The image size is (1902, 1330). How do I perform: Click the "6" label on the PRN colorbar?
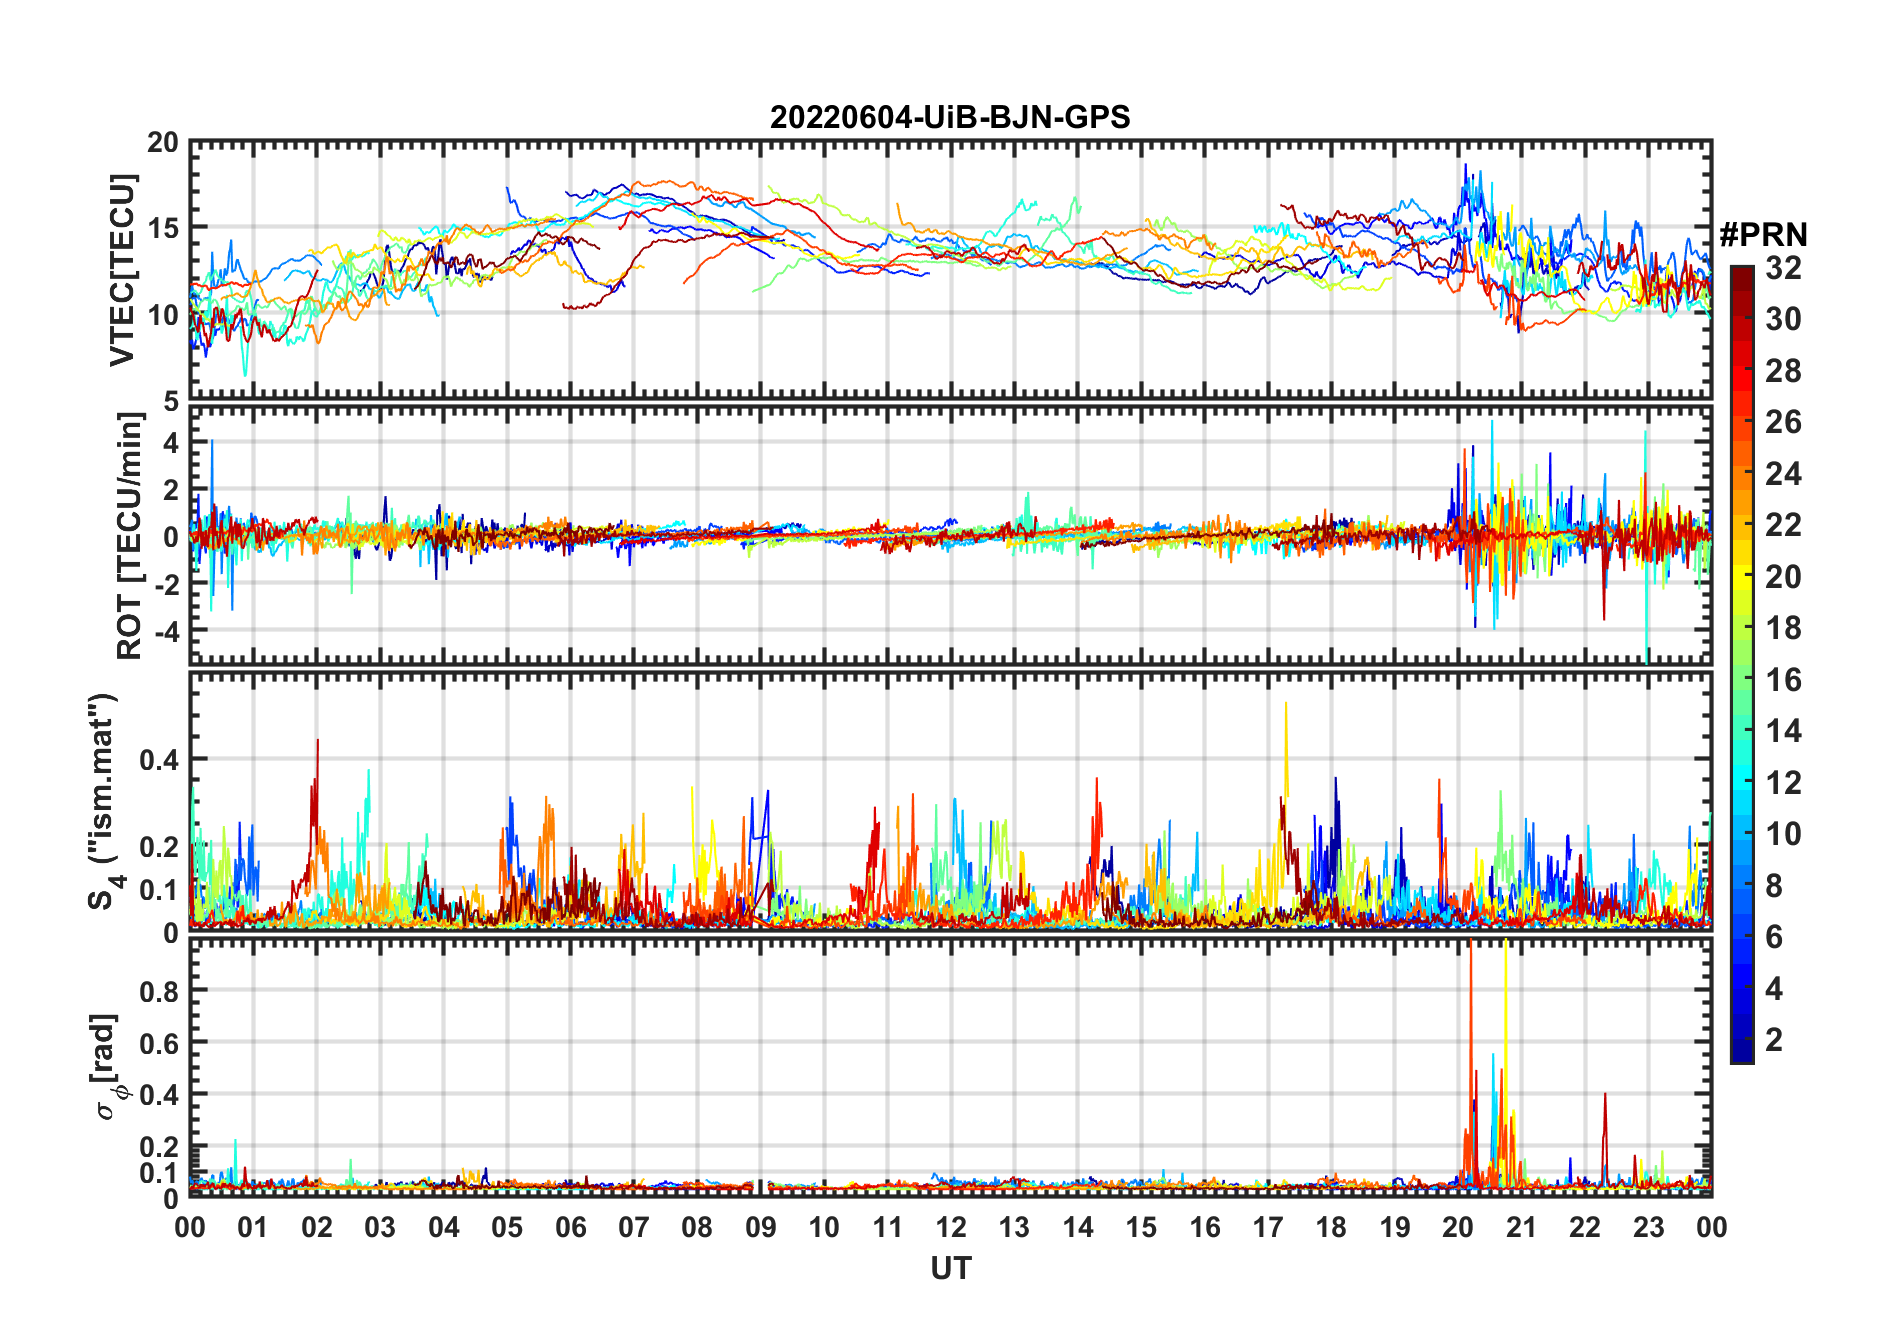pyautogui.click(x=1775, y=937)
